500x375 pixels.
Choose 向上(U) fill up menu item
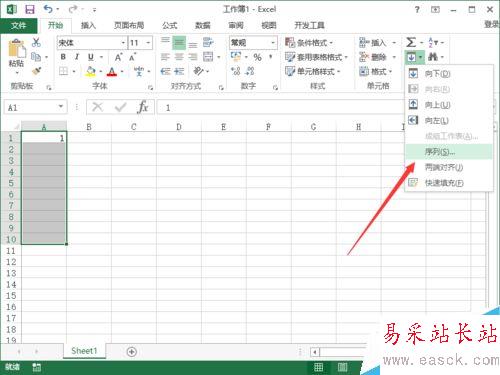point(449,105)
